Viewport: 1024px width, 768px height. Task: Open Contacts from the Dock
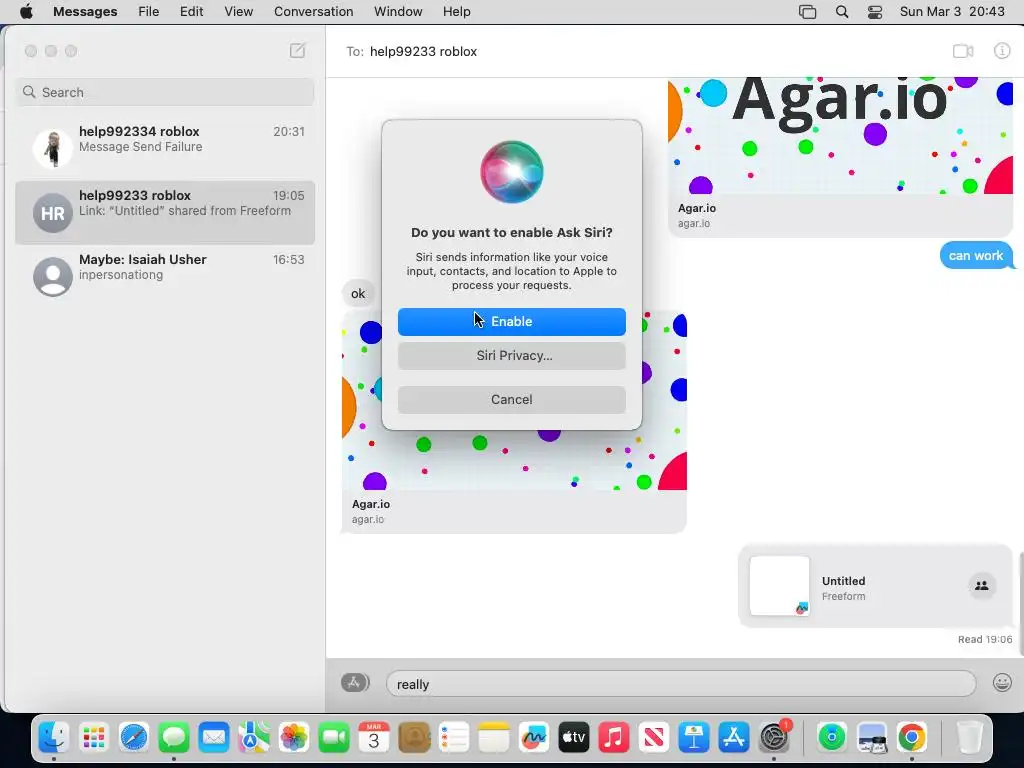point(414,738)
